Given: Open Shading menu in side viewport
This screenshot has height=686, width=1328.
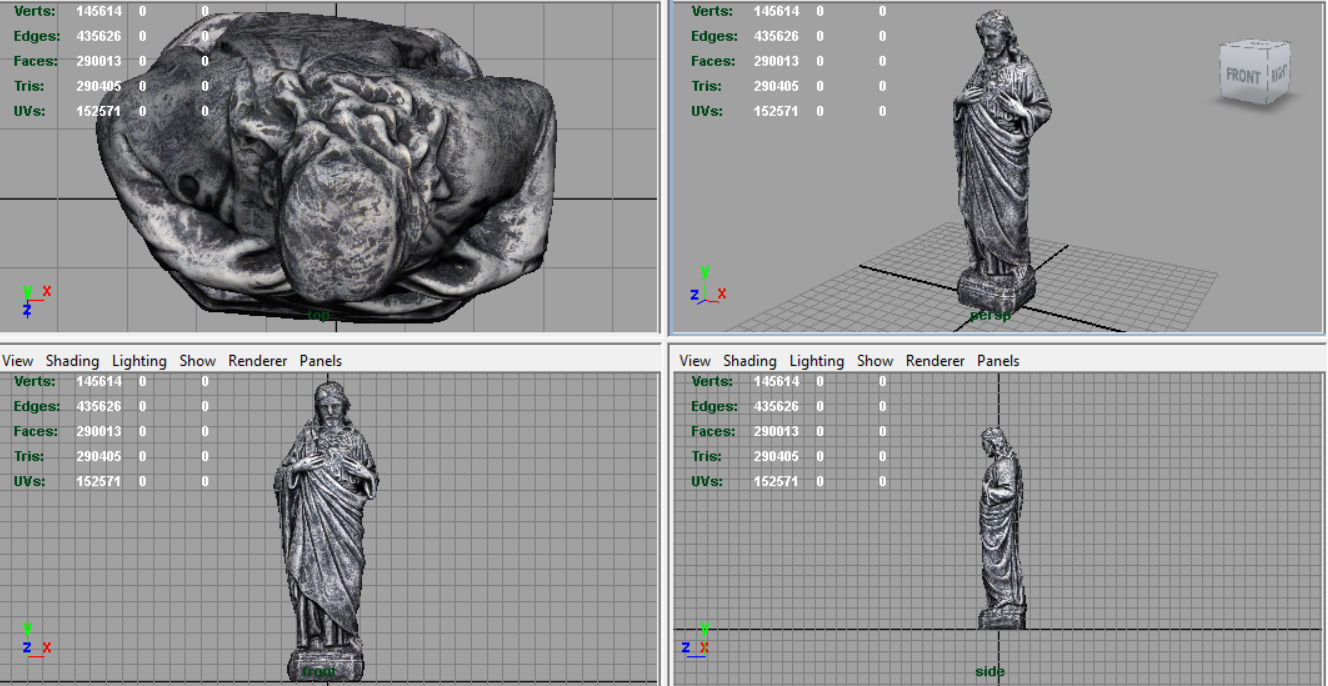Looking at the screenshot, I should pos(750,361).
